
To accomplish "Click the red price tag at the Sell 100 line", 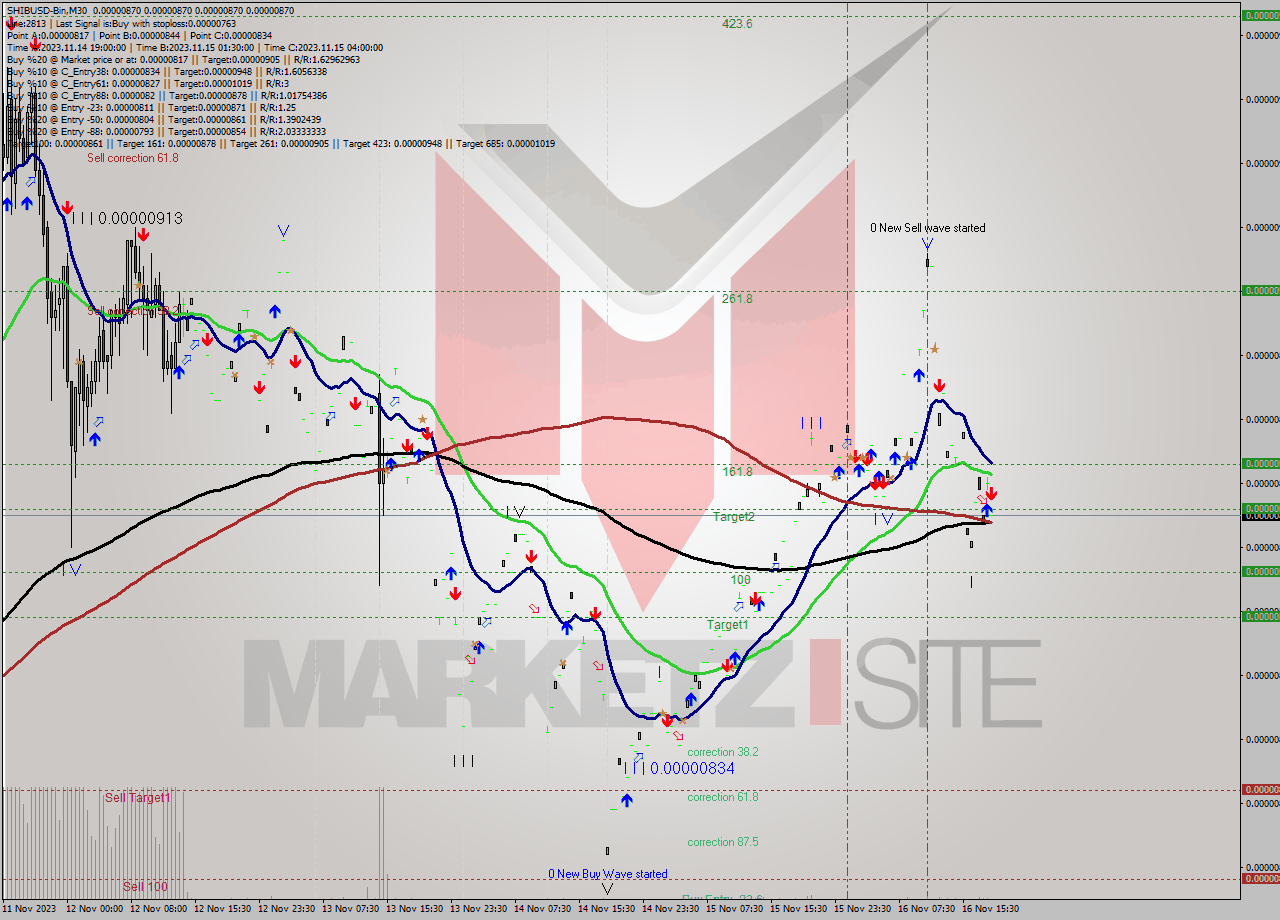I will [1260, 879].
